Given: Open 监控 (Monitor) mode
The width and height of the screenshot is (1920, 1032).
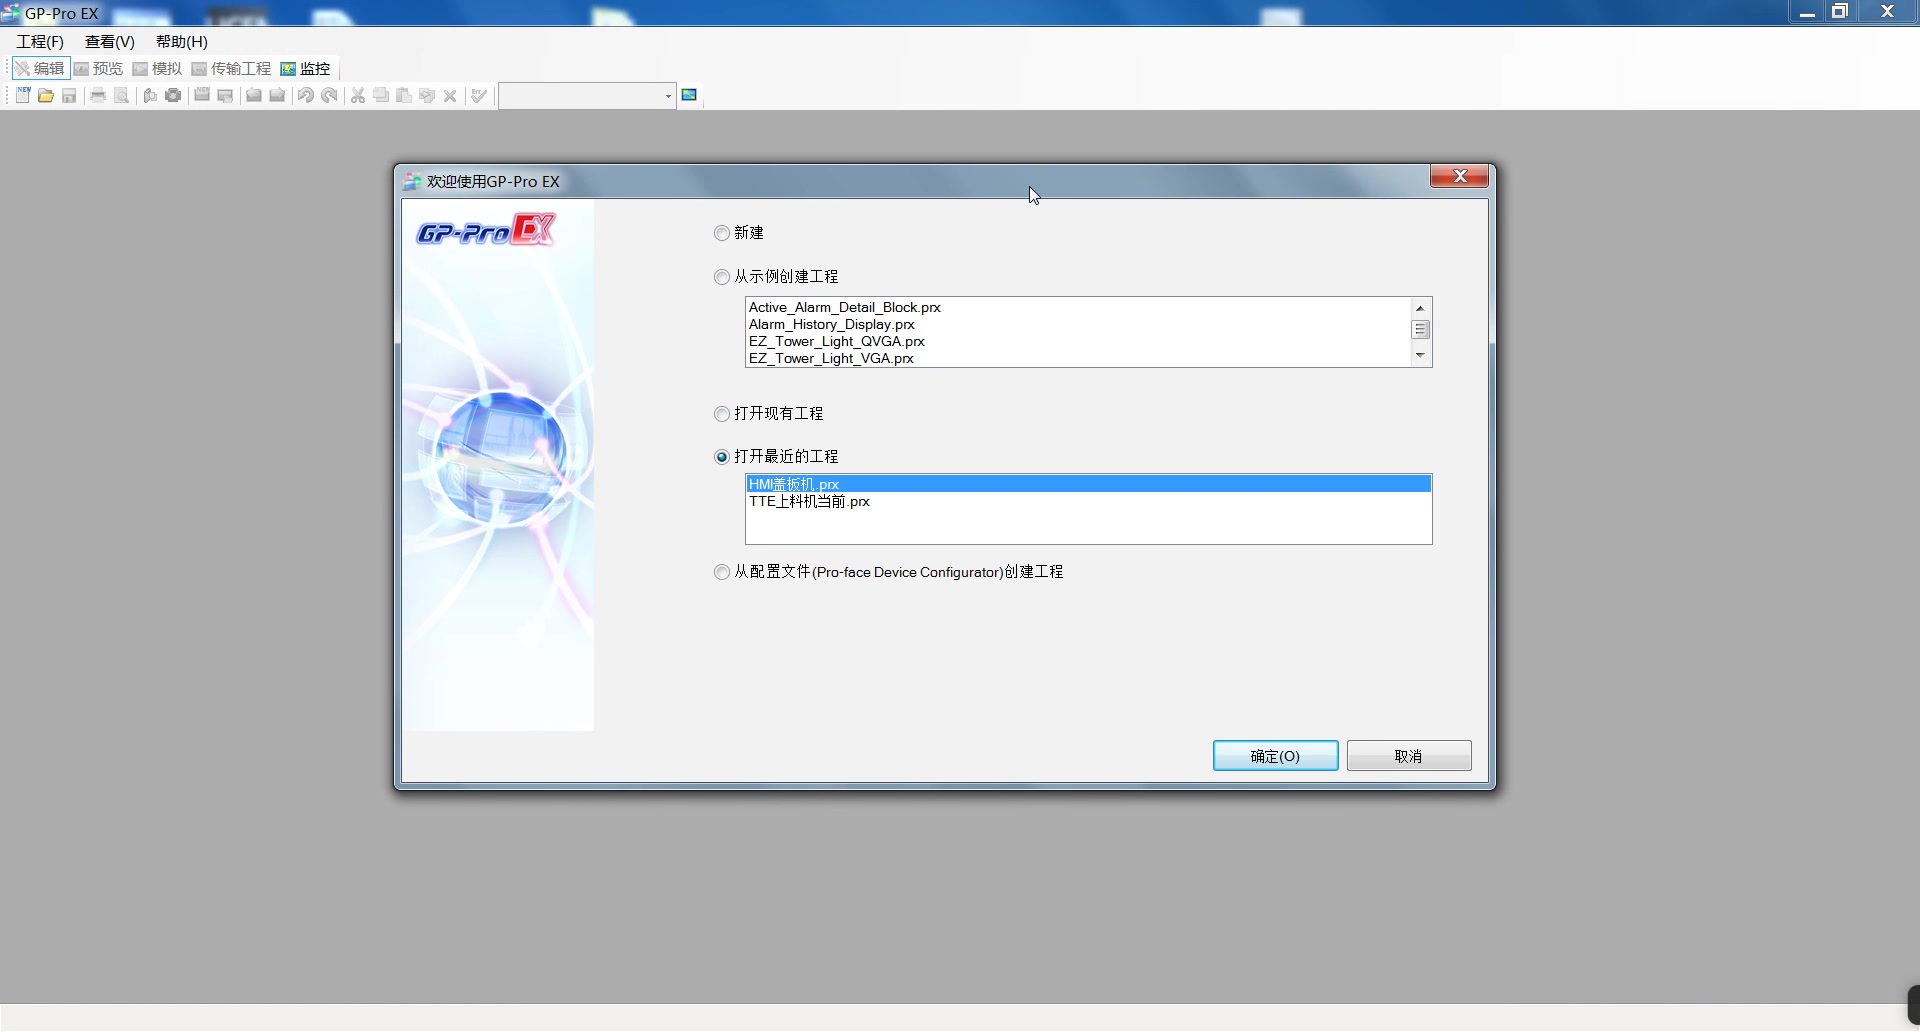Looking at the screenshot, I should click(x=305, y=68).
